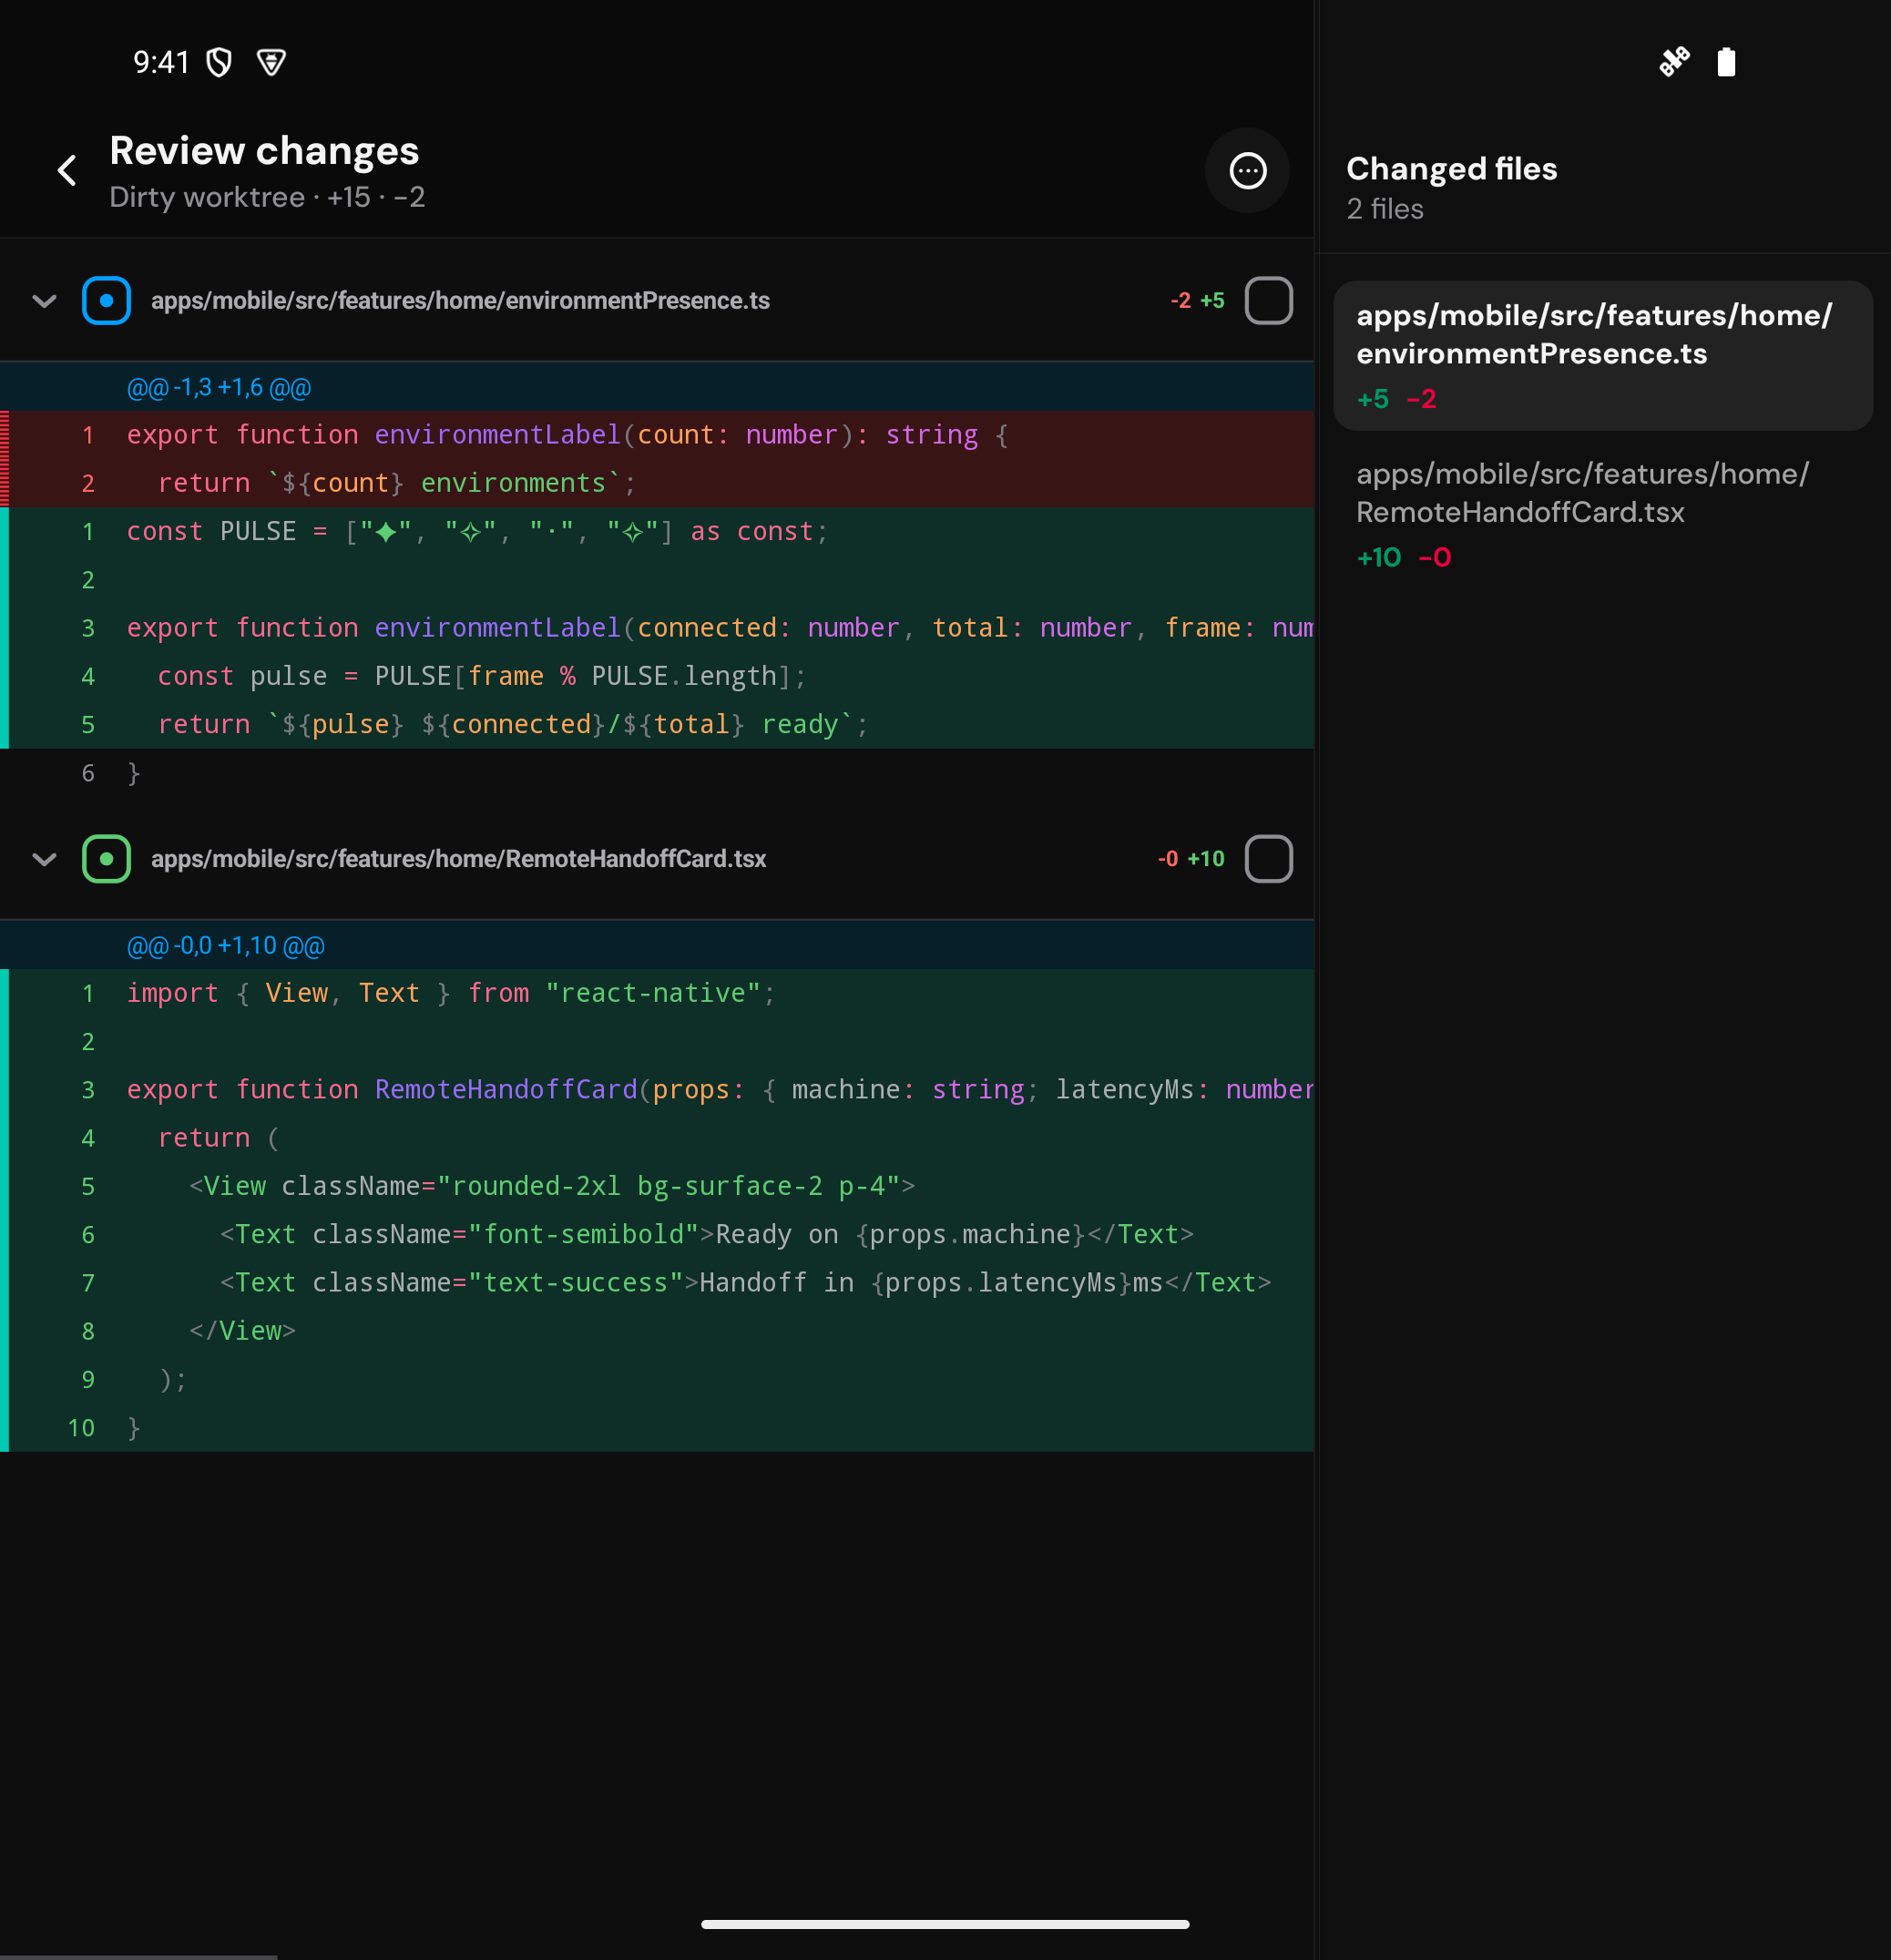The width and height of the screenshot is (1891, 1960).
Task: Click the blue modified-file icon for environmentPresence.ts
Action: tap(106, 301)
